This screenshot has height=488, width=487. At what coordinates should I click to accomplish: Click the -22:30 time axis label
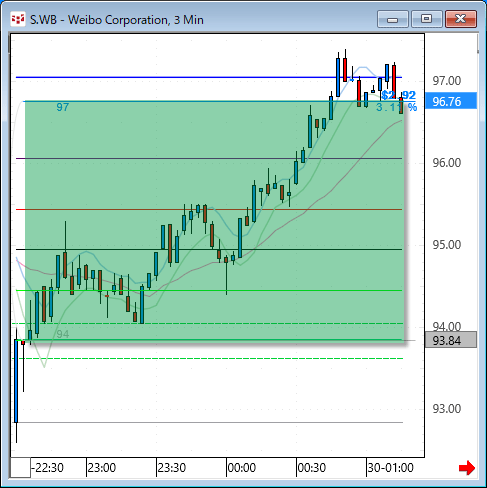[48, 468]
